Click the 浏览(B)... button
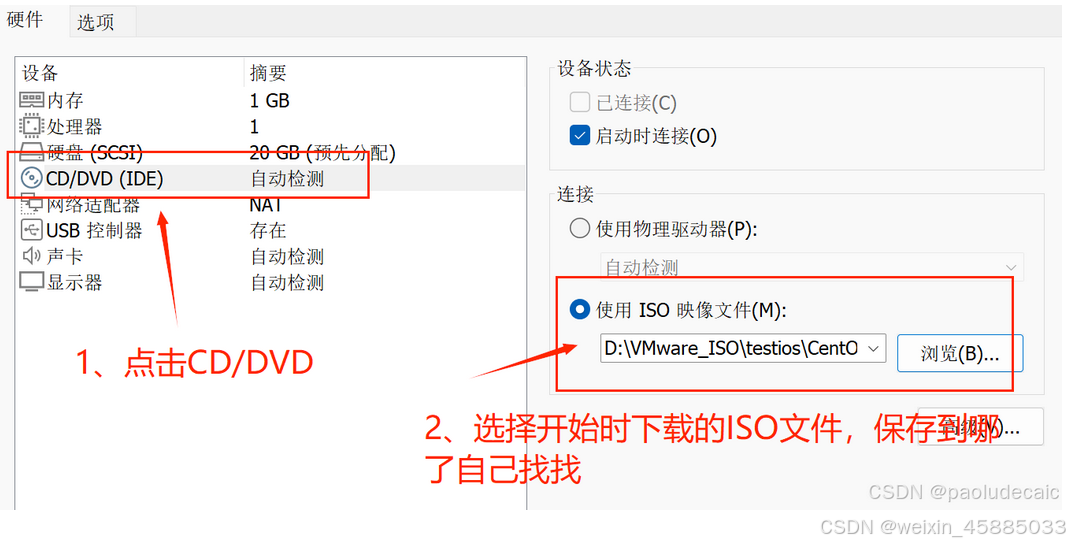Viewport: 1070px width, 544px height. (x=959, y=353)
